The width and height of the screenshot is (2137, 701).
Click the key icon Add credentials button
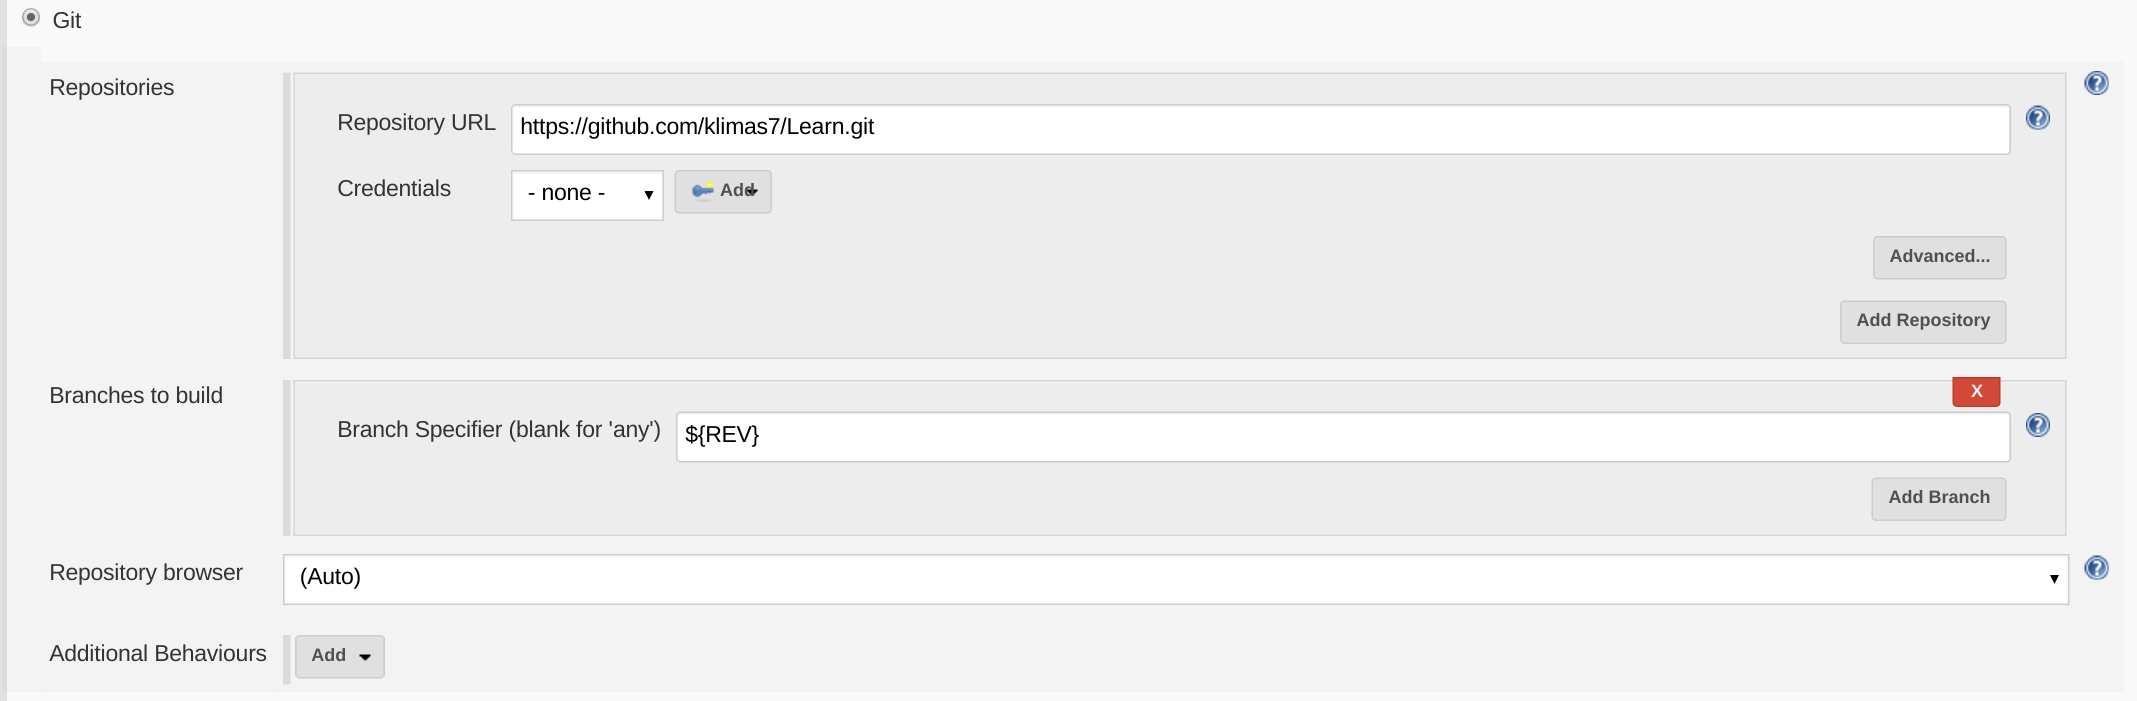point(722,191)
